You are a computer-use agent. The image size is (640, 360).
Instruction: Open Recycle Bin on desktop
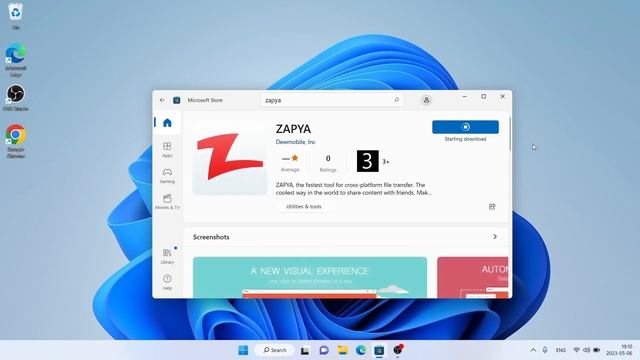tap(16, 16)
